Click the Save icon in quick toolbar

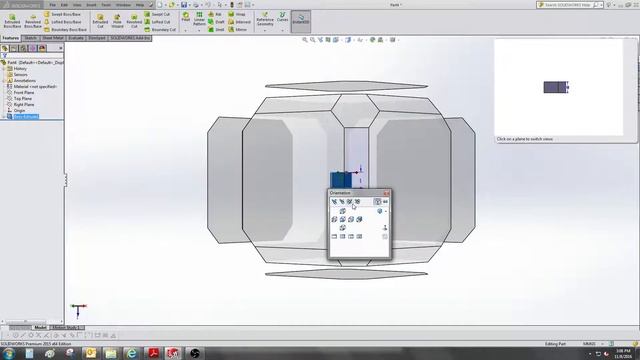click(x=184, y=5)
